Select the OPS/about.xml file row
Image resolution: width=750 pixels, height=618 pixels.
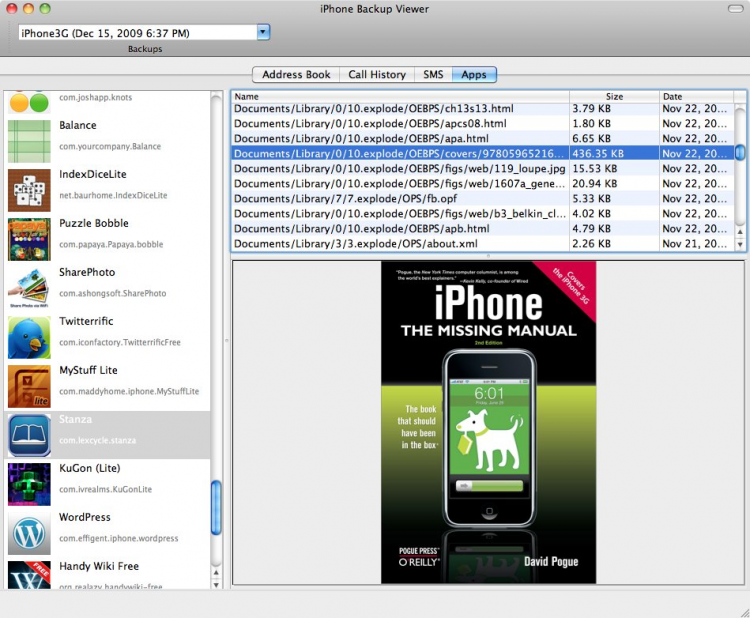[x=483, y=244]
